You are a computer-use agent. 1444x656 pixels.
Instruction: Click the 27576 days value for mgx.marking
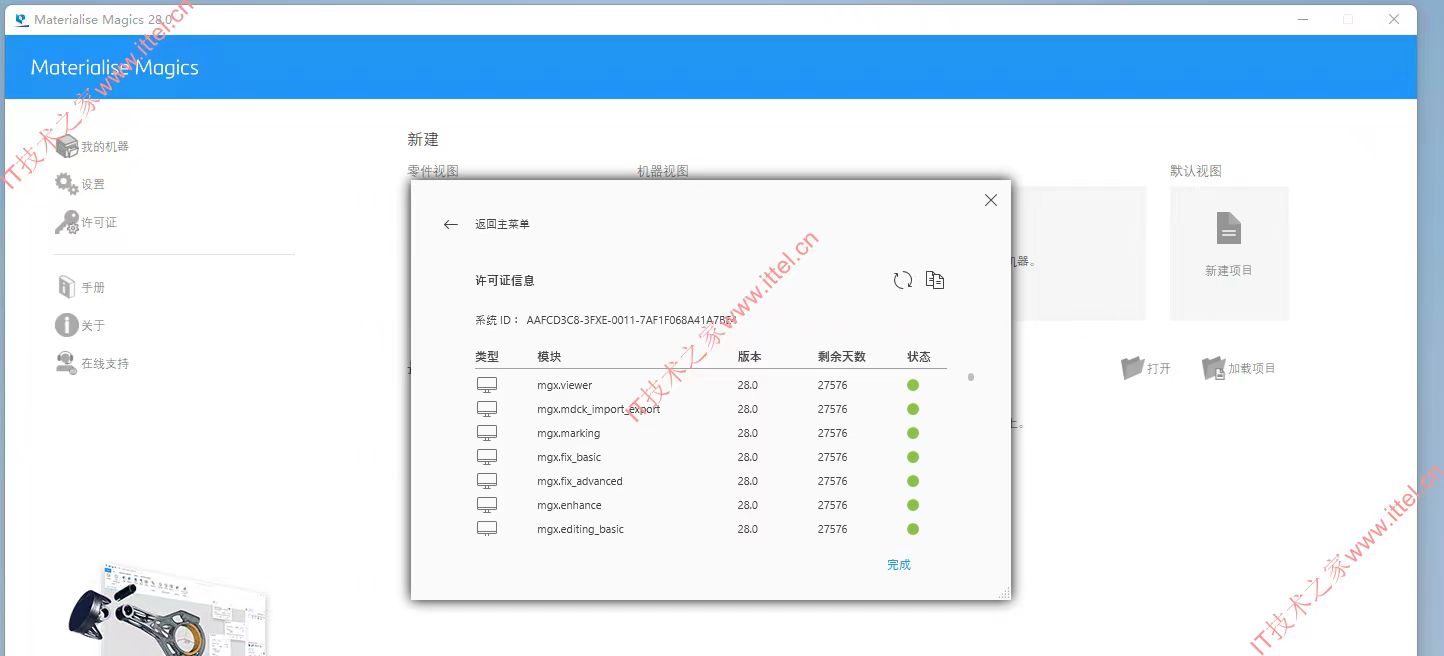point(832,433)
